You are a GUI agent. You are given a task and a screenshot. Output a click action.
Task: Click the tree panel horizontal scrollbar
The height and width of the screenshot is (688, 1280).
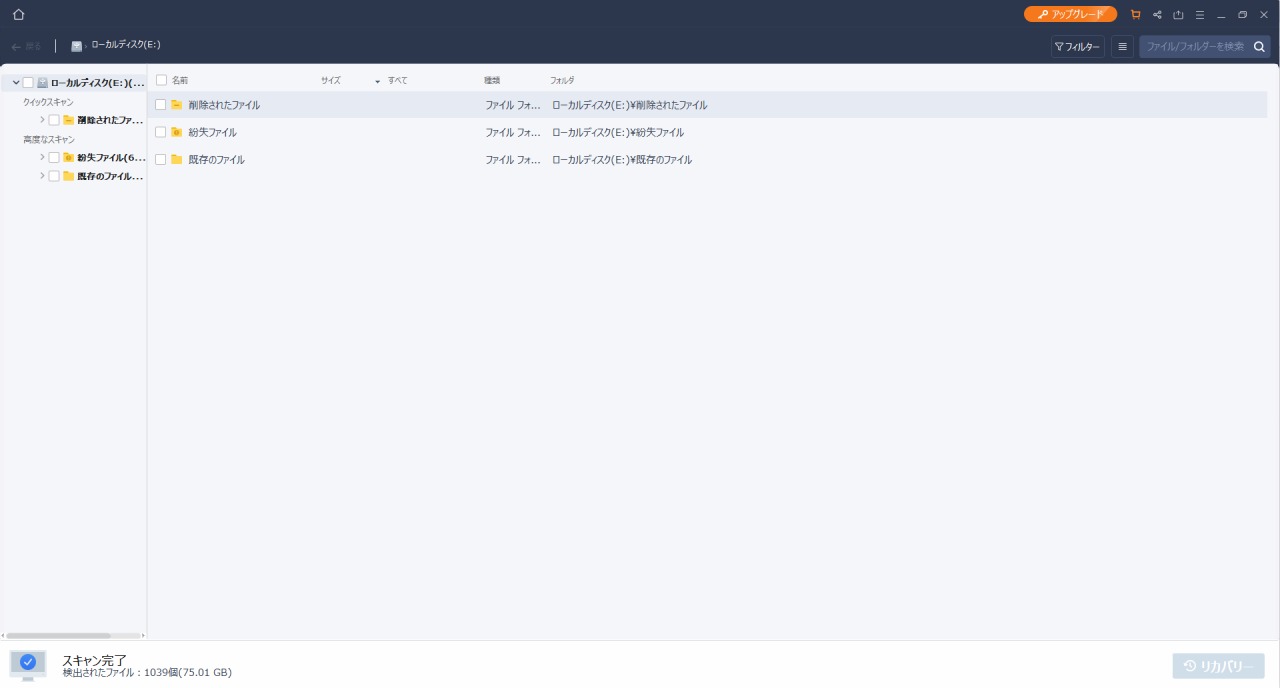pyautogui.click(x=58, y=635)
